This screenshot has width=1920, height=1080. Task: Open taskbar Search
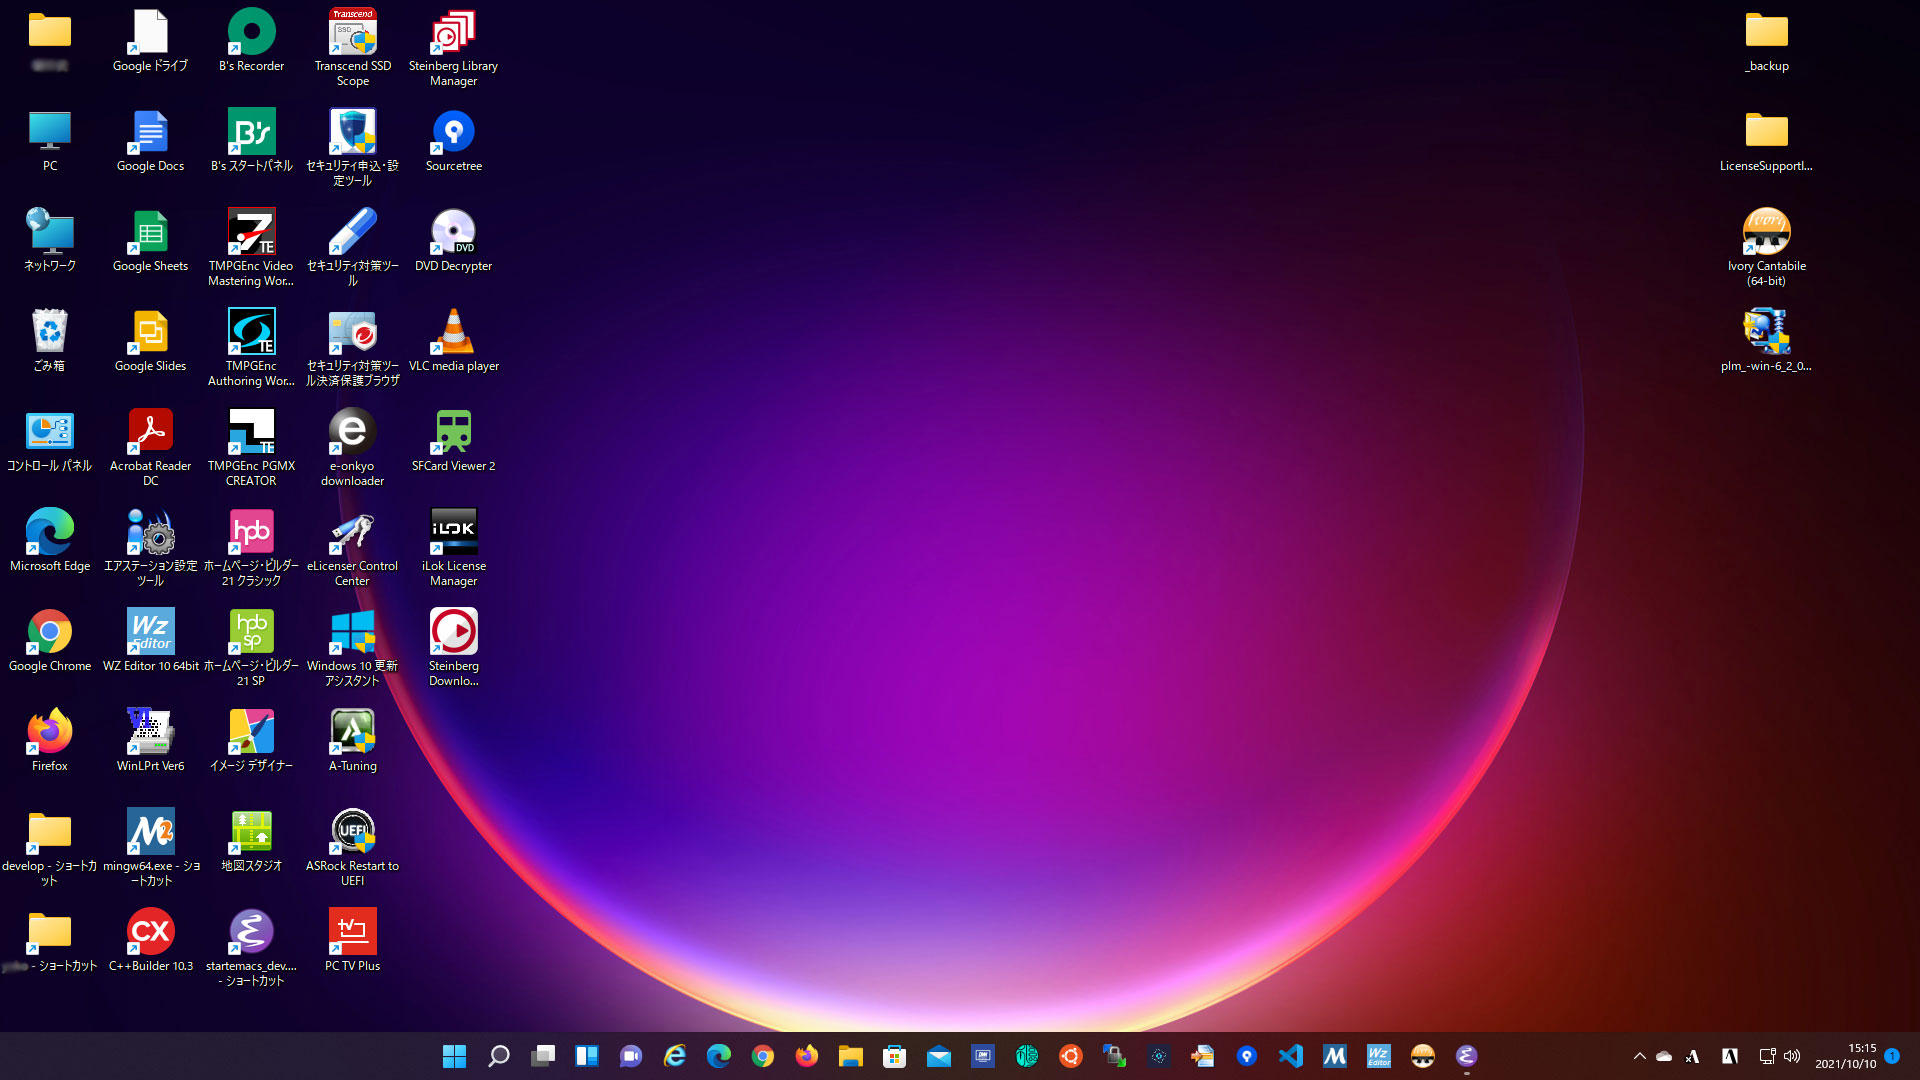point(498,1056)
